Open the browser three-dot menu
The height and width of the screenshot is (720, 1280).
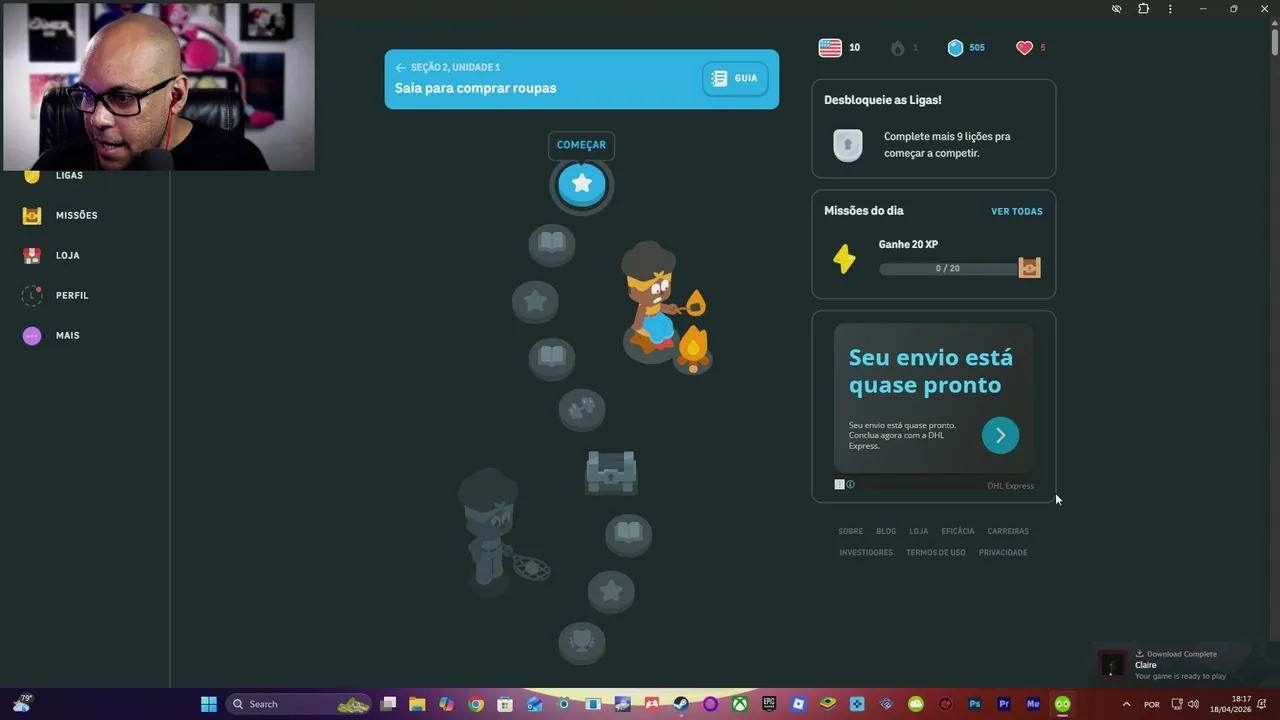[x=1170, y=9]
